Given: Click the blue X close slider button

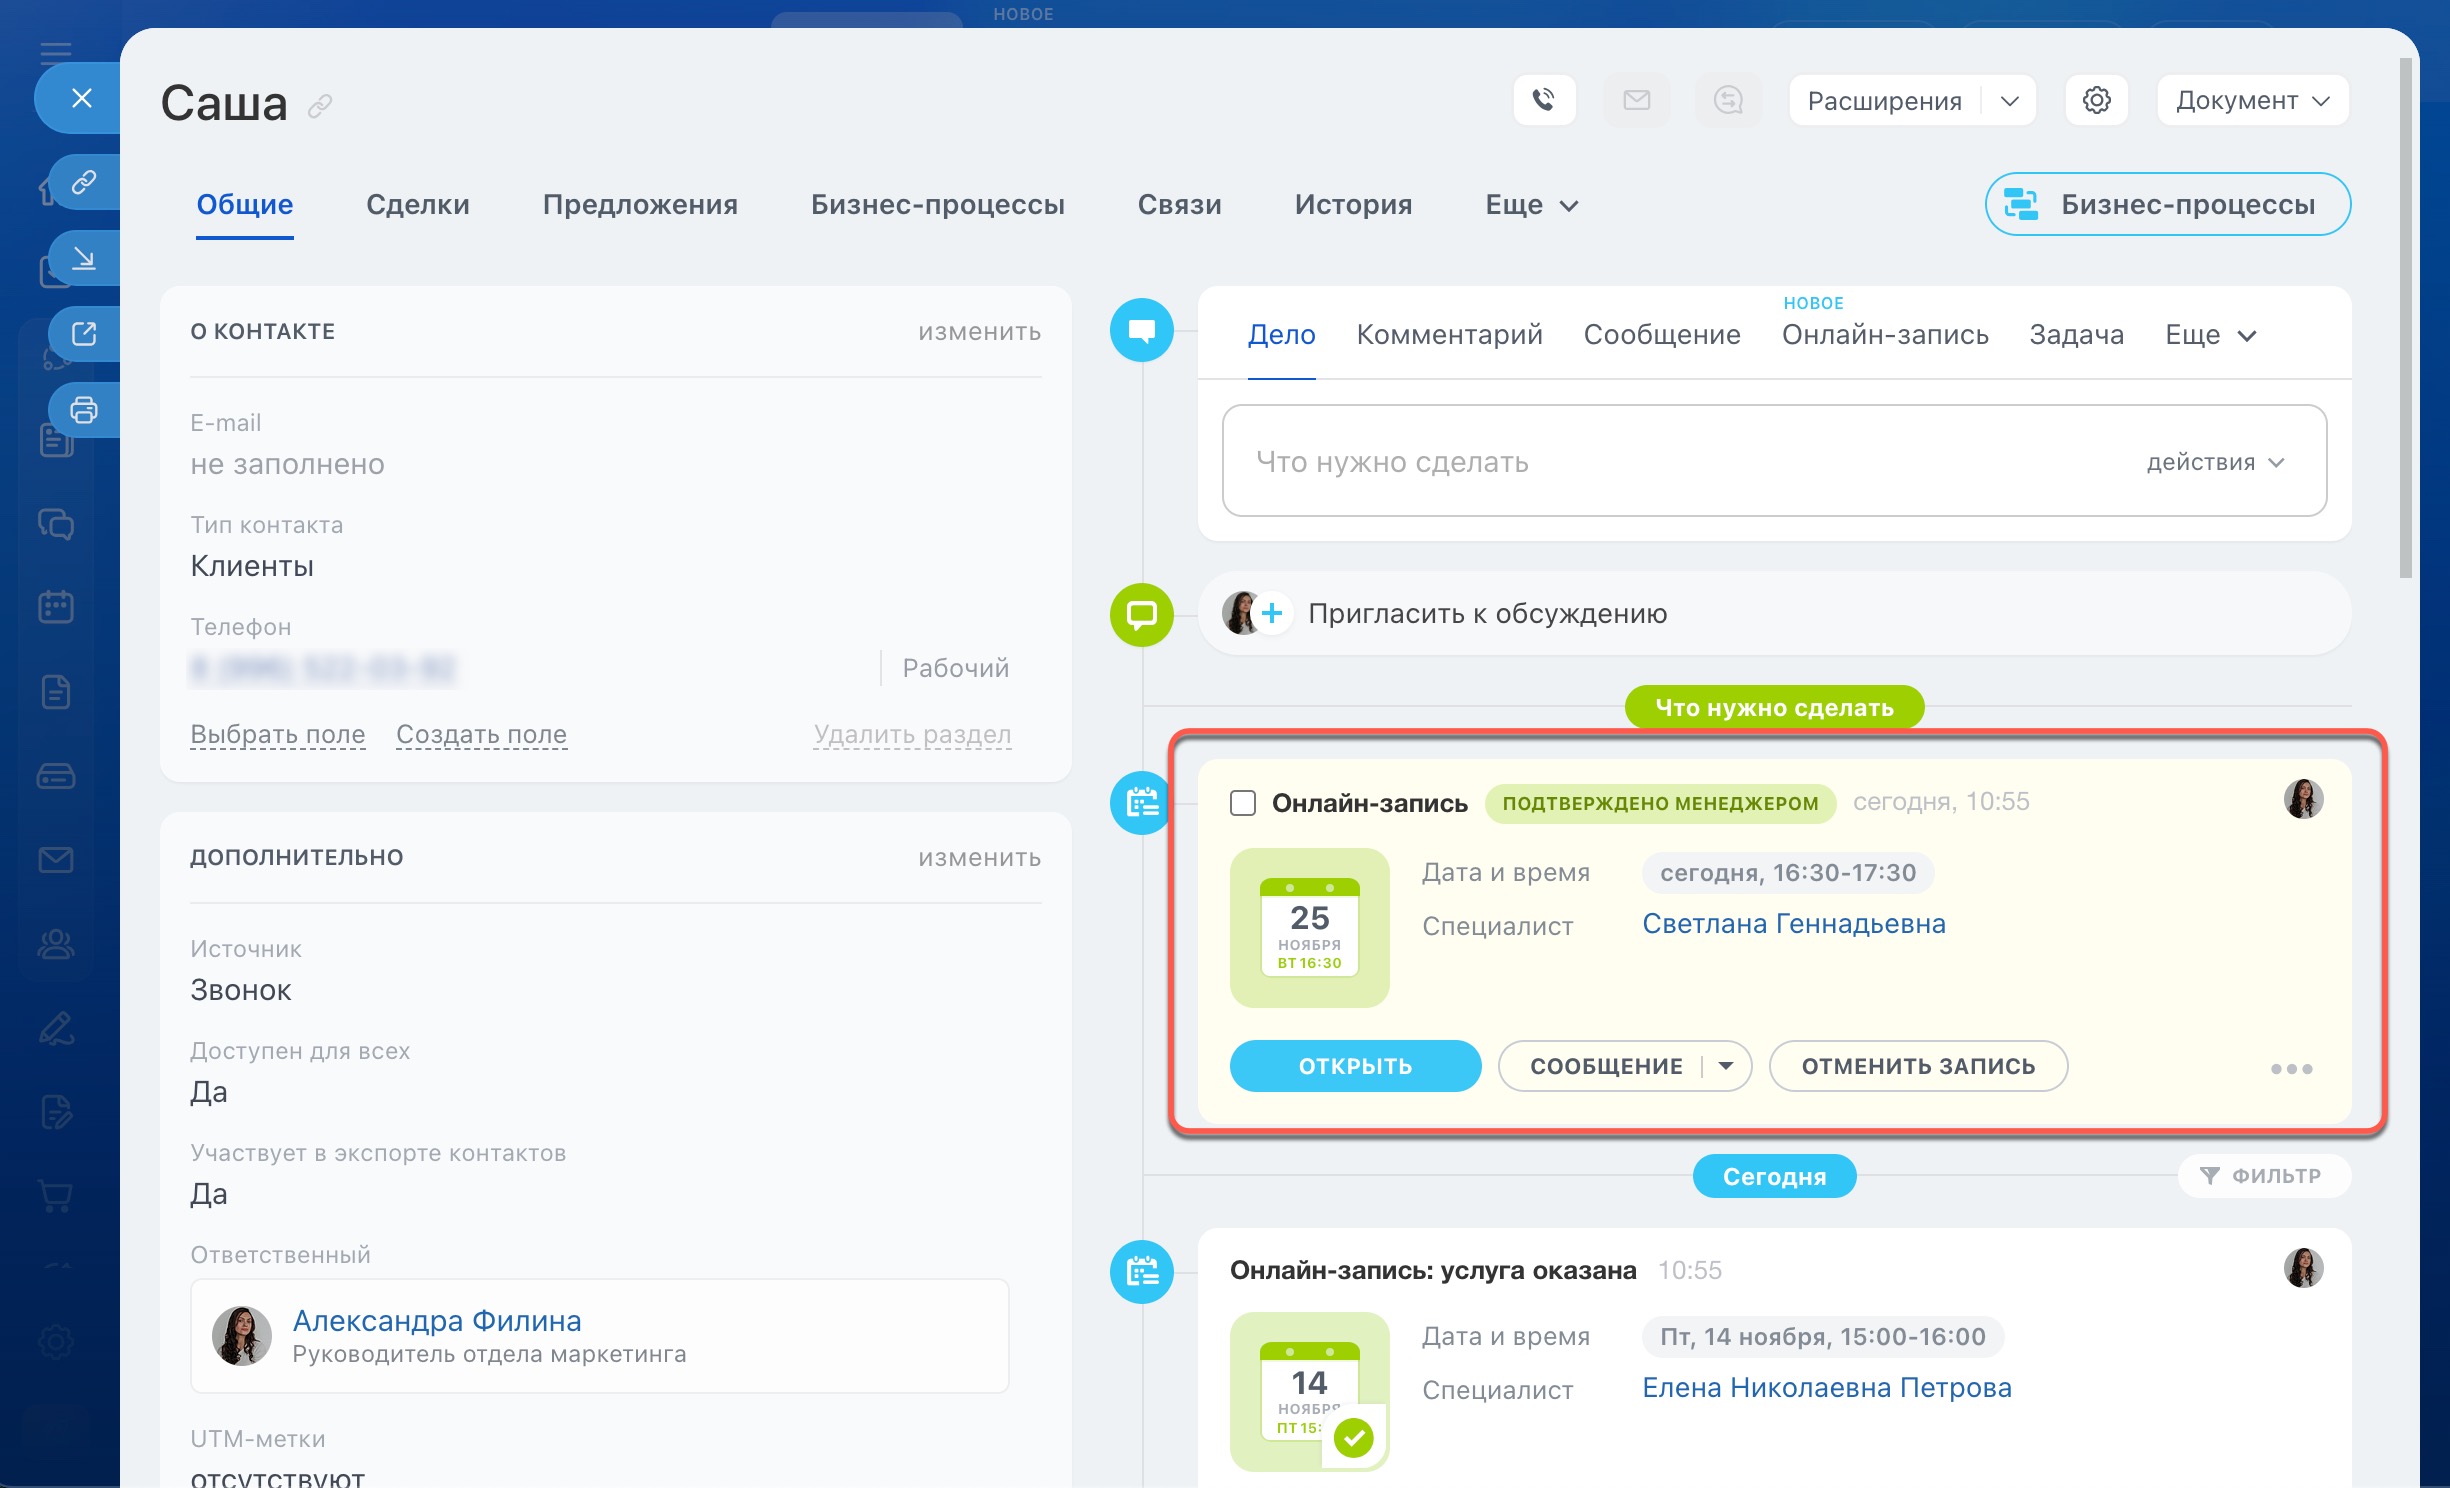Looking at the screenshot, I should [82, 98].
